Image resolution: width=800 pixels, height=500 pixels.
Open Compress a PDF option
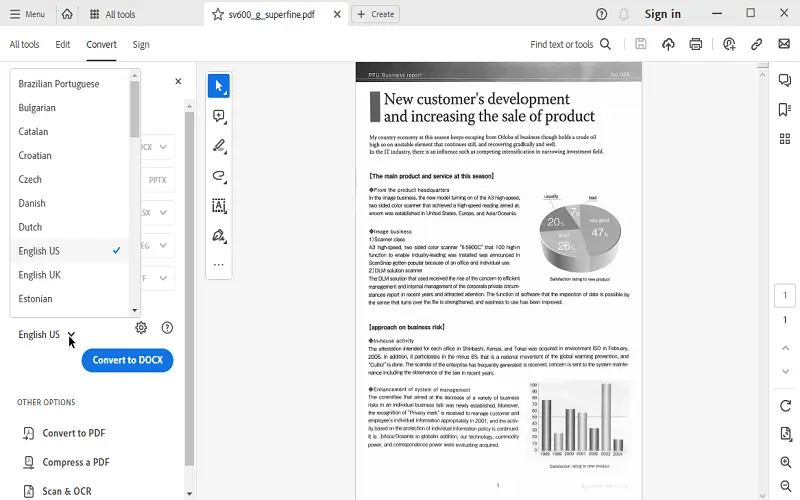click(66, 462)
